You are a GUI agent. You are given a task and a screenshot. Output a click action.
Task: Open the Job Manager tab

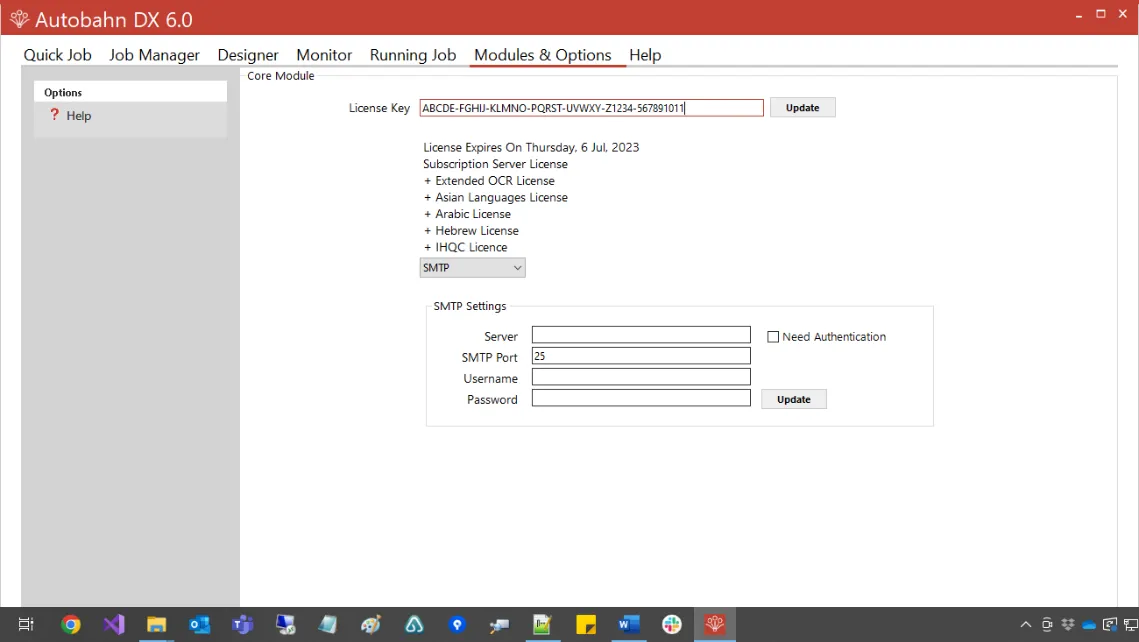pyautogui.click(x=154, y=55)
